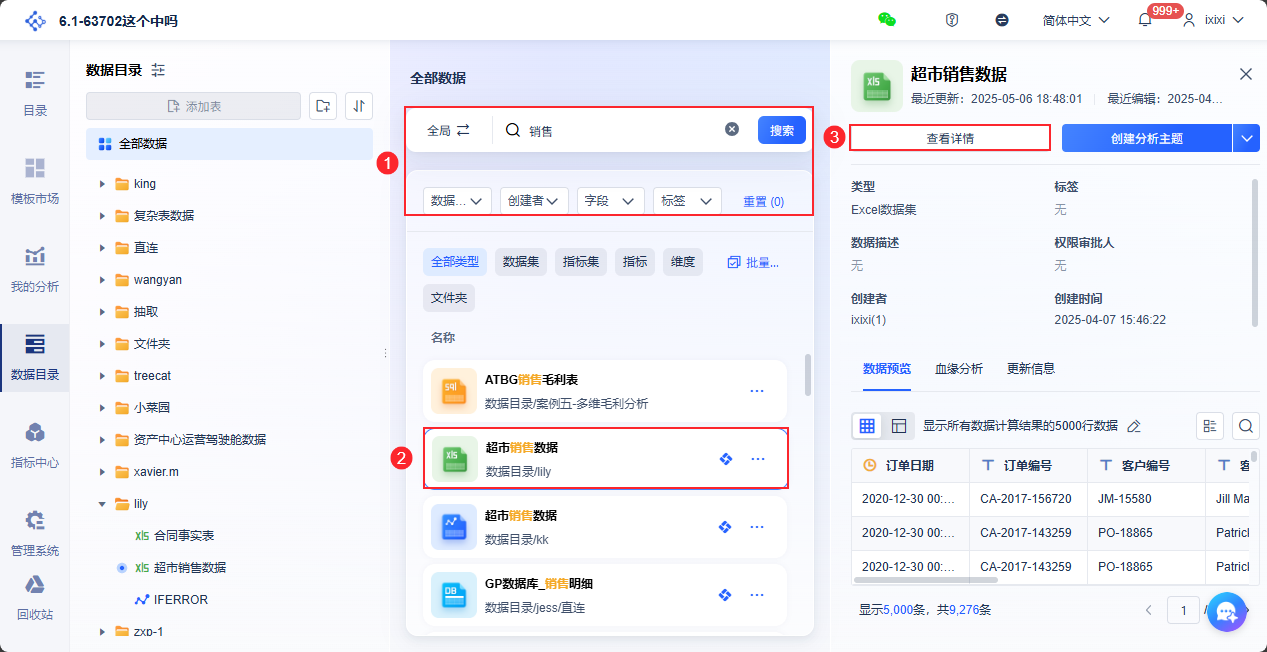Viewport: 1267px width, 652px height.
Task: Open the 字段 filter dropdown
Action: pos(611,201)
